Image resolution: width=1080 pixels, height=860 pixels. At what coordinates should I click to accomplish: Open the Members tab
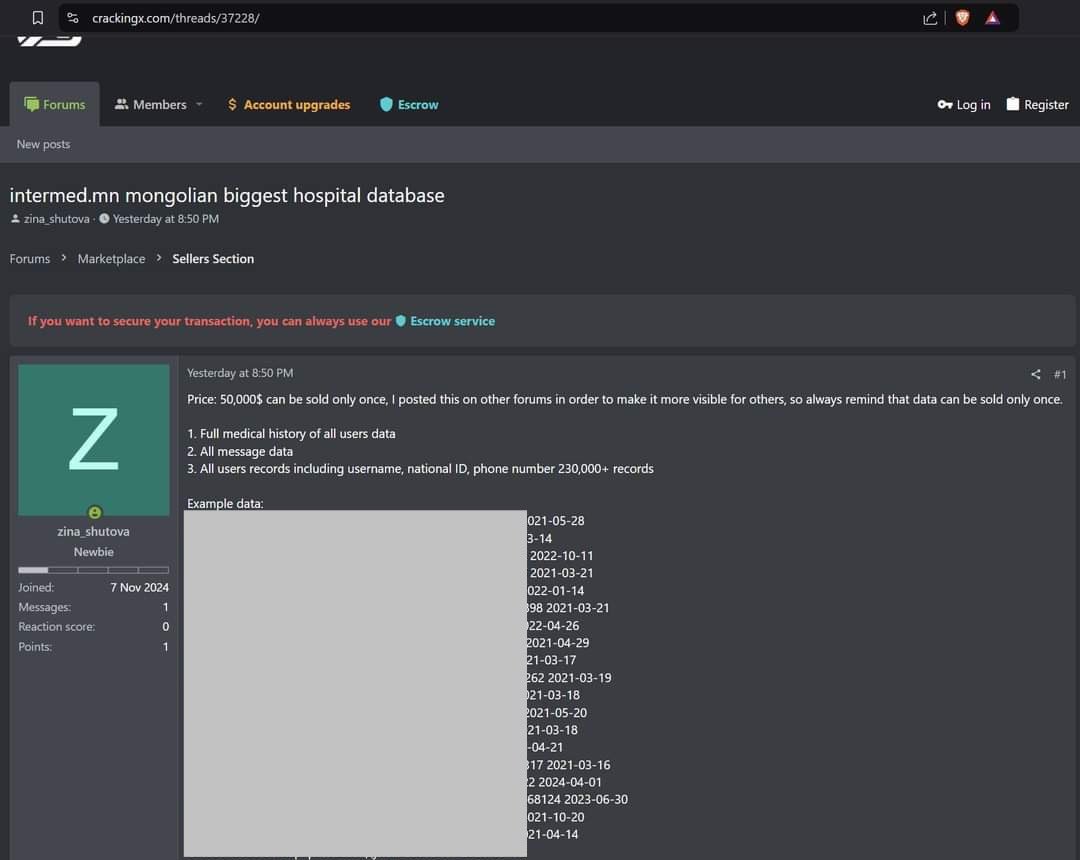[x=151, y=105]
